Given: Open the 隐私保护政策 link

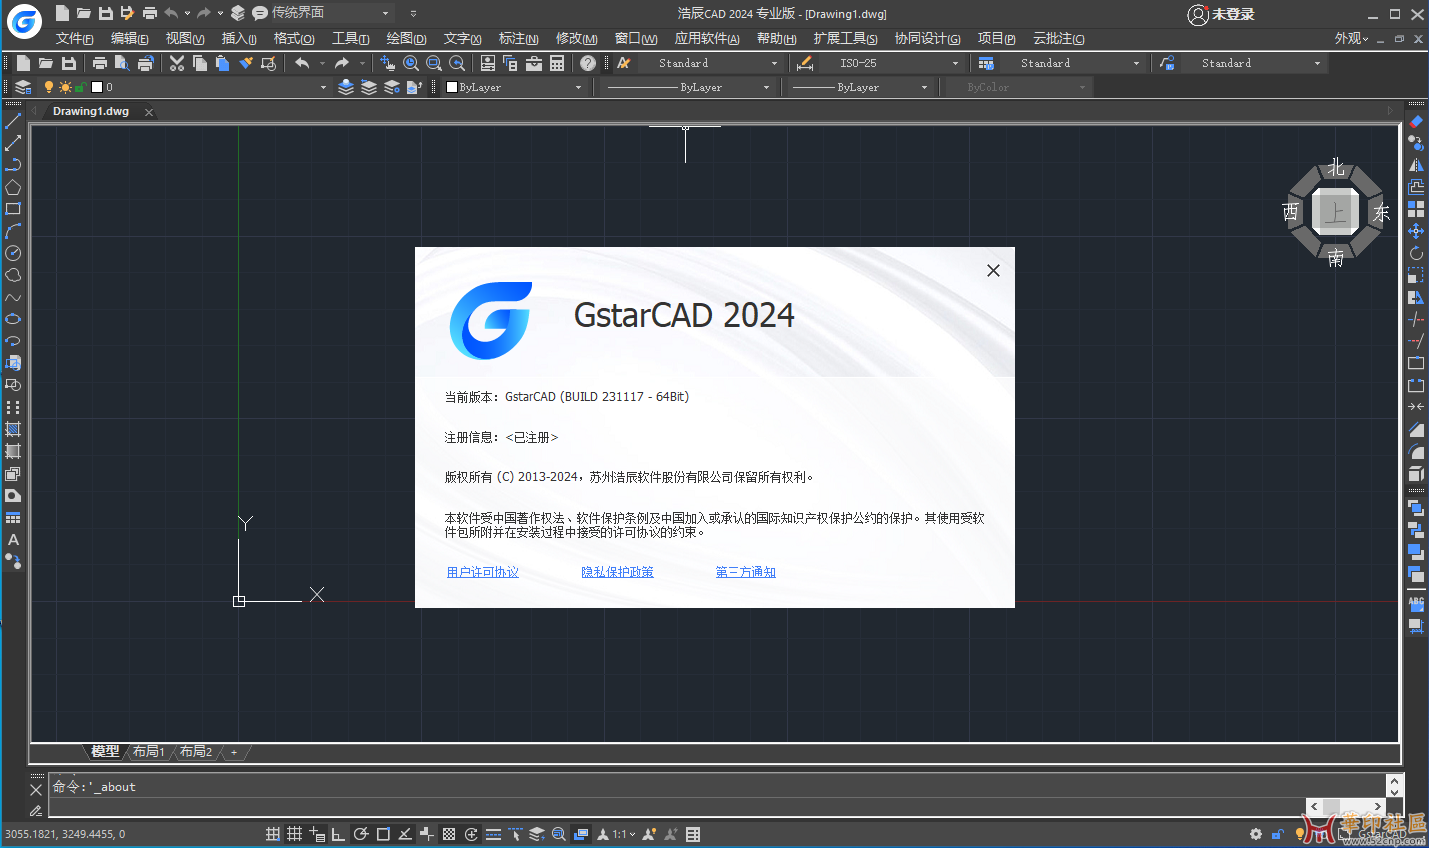Looking at the screenshot, I should click(617, 572).
